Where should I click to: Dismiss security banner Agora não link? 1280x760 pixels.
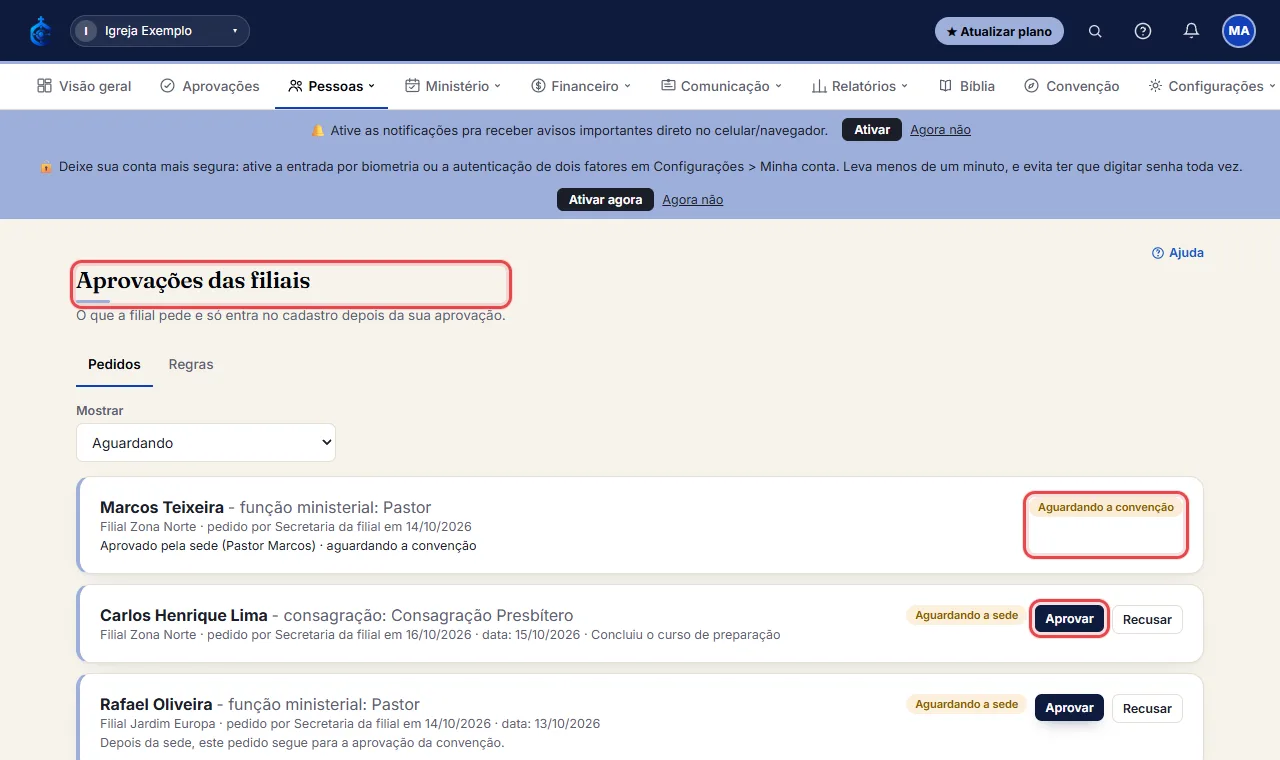coord(692,200)
